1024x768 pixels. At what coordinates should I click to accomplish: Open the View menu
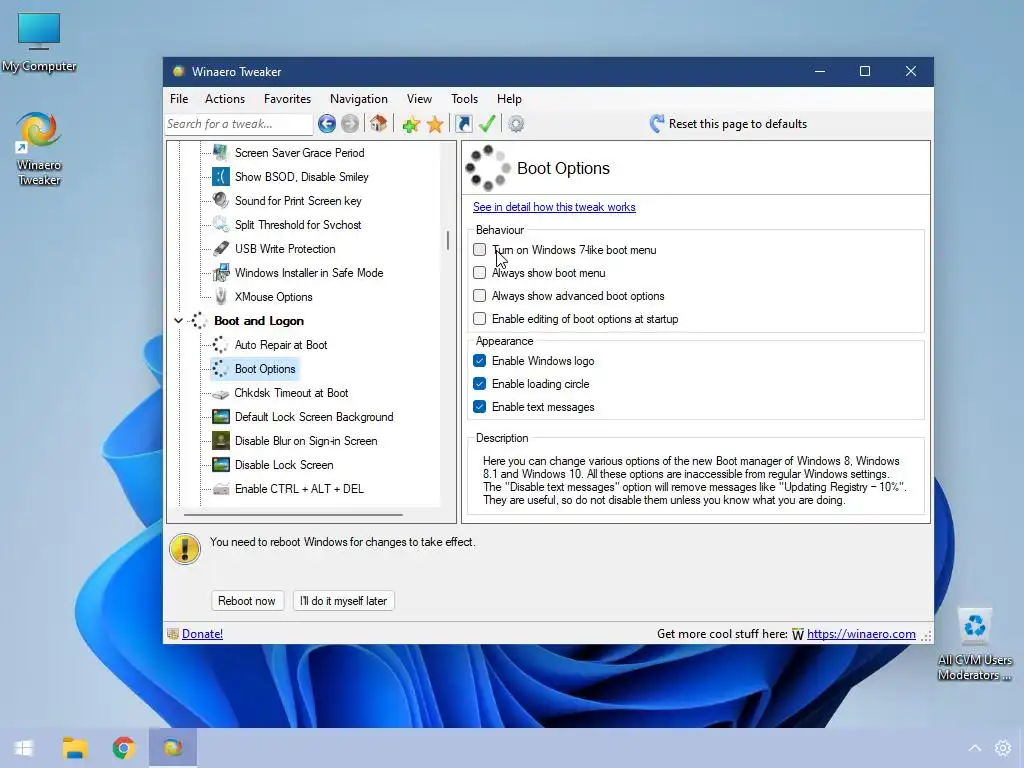click(x=419, y=99)
